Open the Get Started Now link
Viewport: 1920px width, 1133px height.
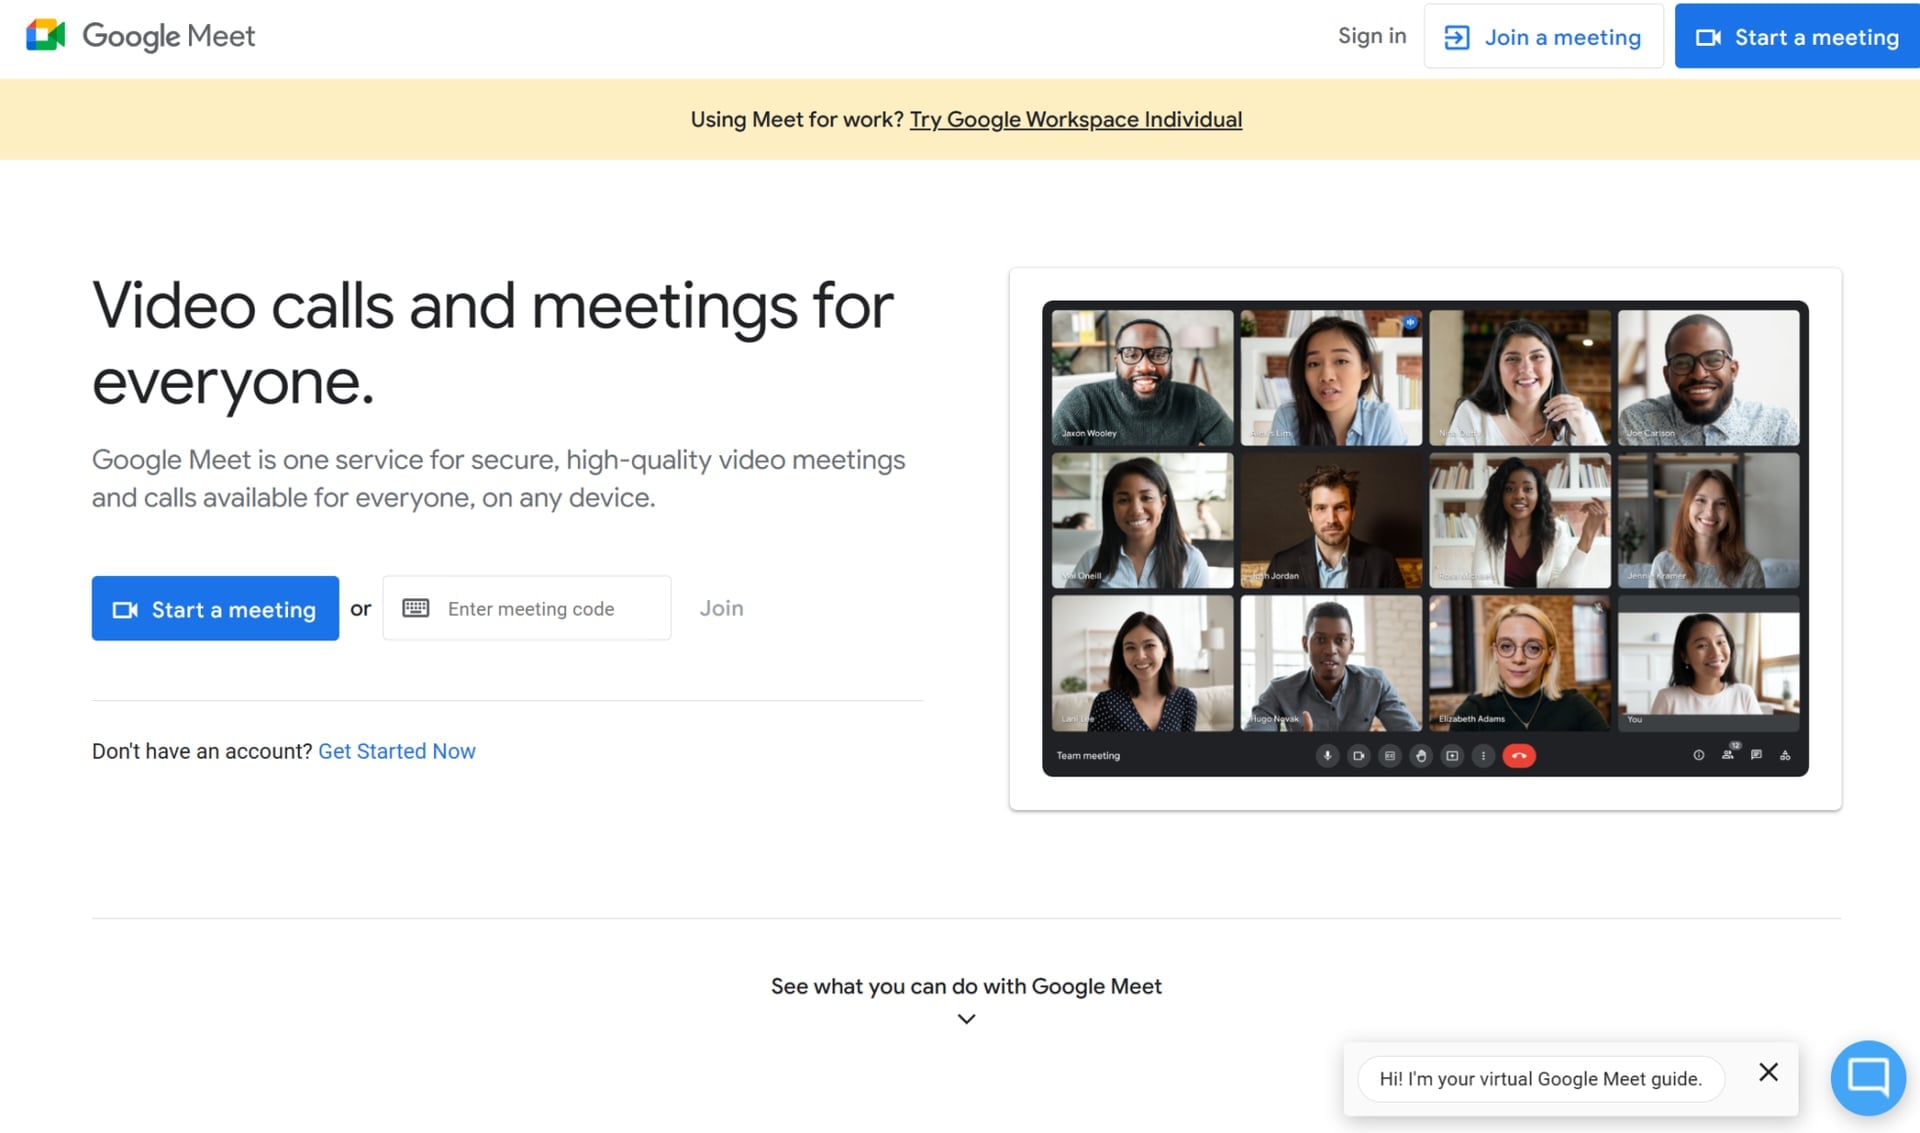pyautogui.click(x=397, y=751)
